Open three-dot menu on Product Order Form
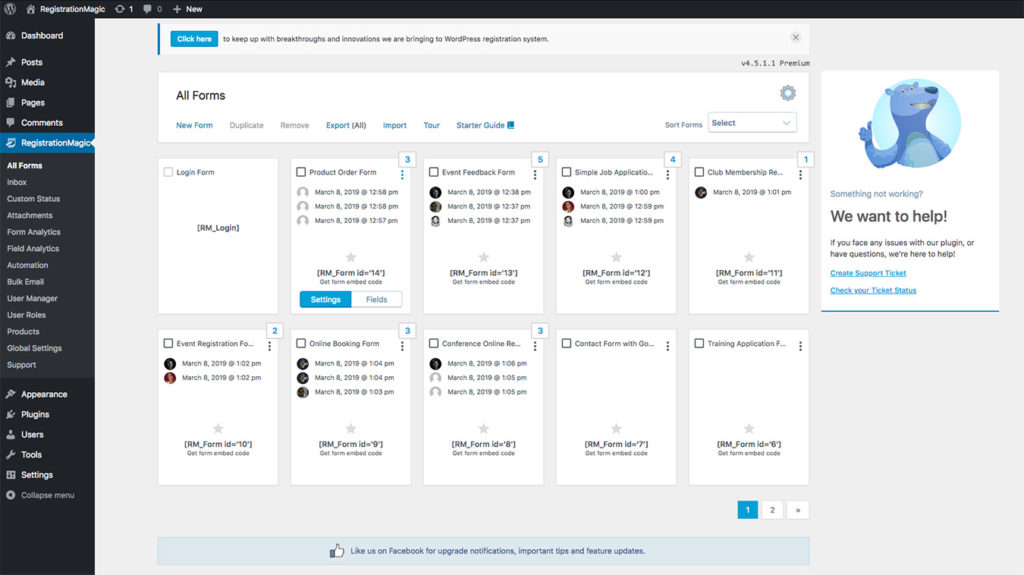Screen dimensions: 1024x575 coord(402,175)
